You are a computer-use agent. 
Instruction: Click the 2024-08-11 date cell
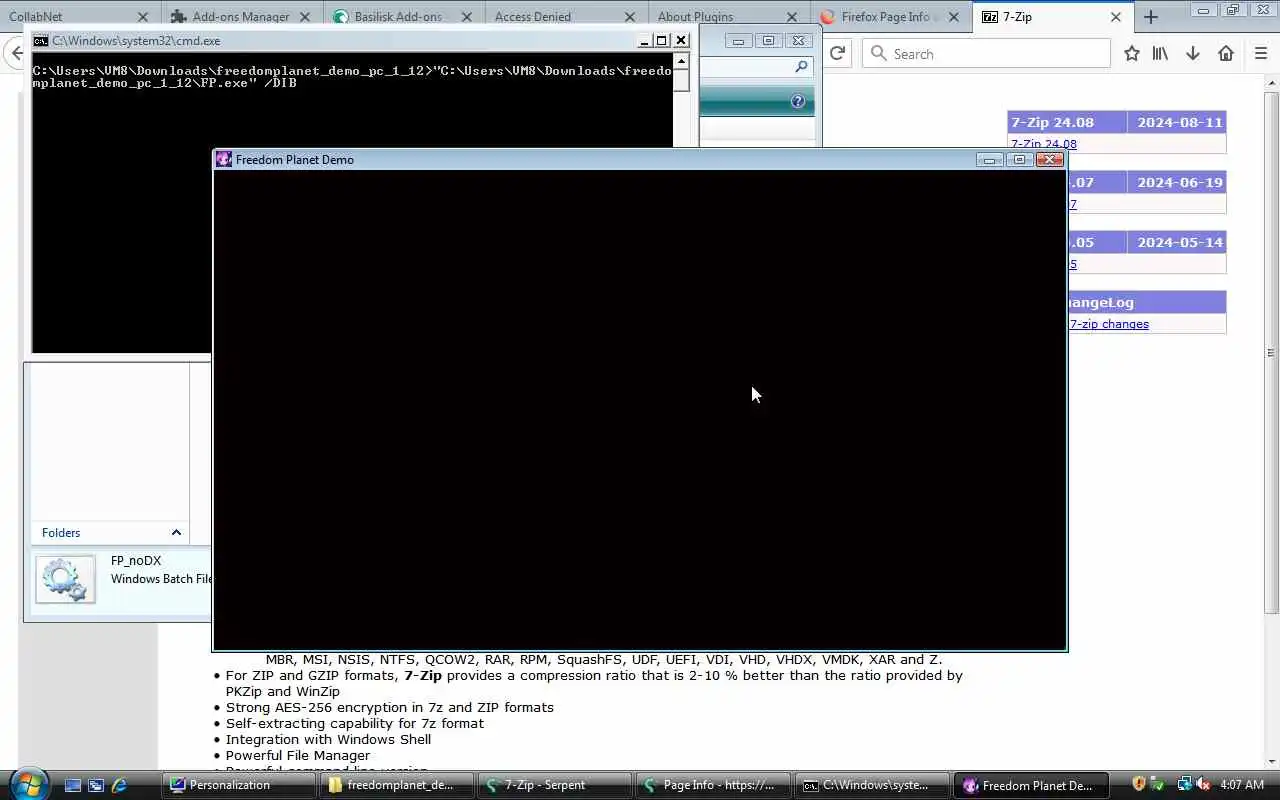pyautogui.click(x=1179, y=122)
